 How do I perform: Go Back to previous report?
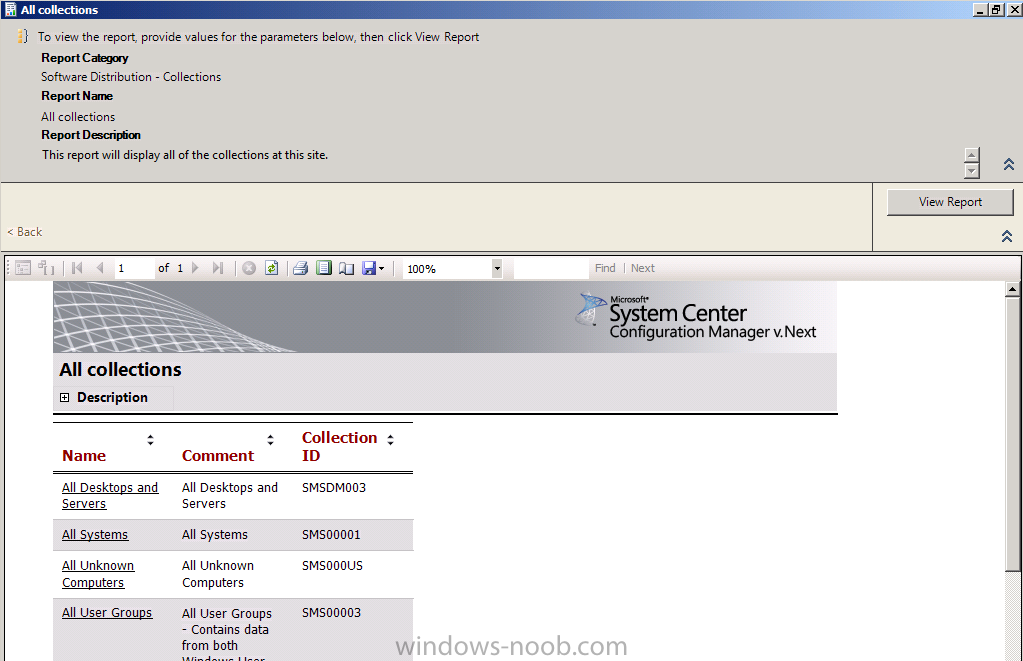pos(25,232)
